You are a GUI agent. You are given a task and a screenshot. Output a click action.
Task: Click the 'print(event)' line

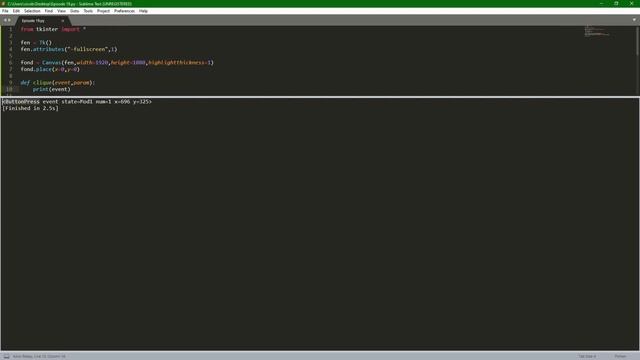point(51,89)
